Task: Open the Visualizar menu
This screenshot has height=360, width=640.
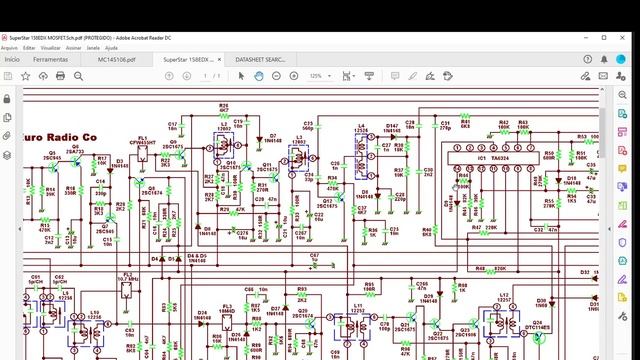Action: click(50, 48)
